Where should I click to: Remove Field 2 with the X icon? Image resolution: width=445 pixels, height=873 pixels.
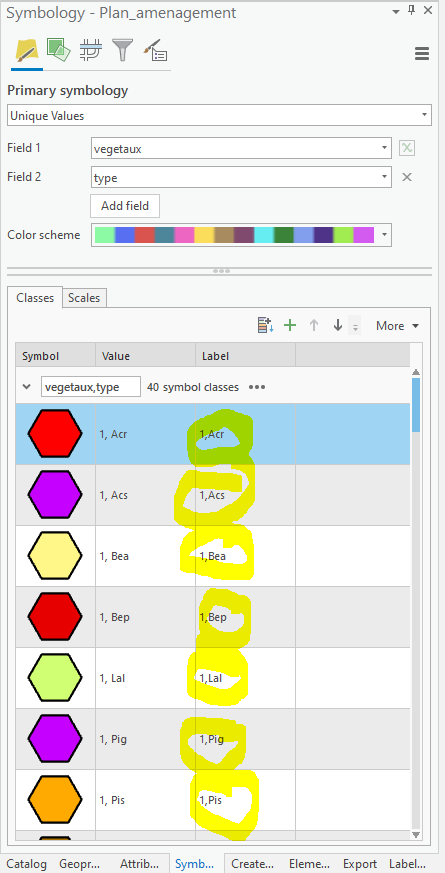(407, 177)
